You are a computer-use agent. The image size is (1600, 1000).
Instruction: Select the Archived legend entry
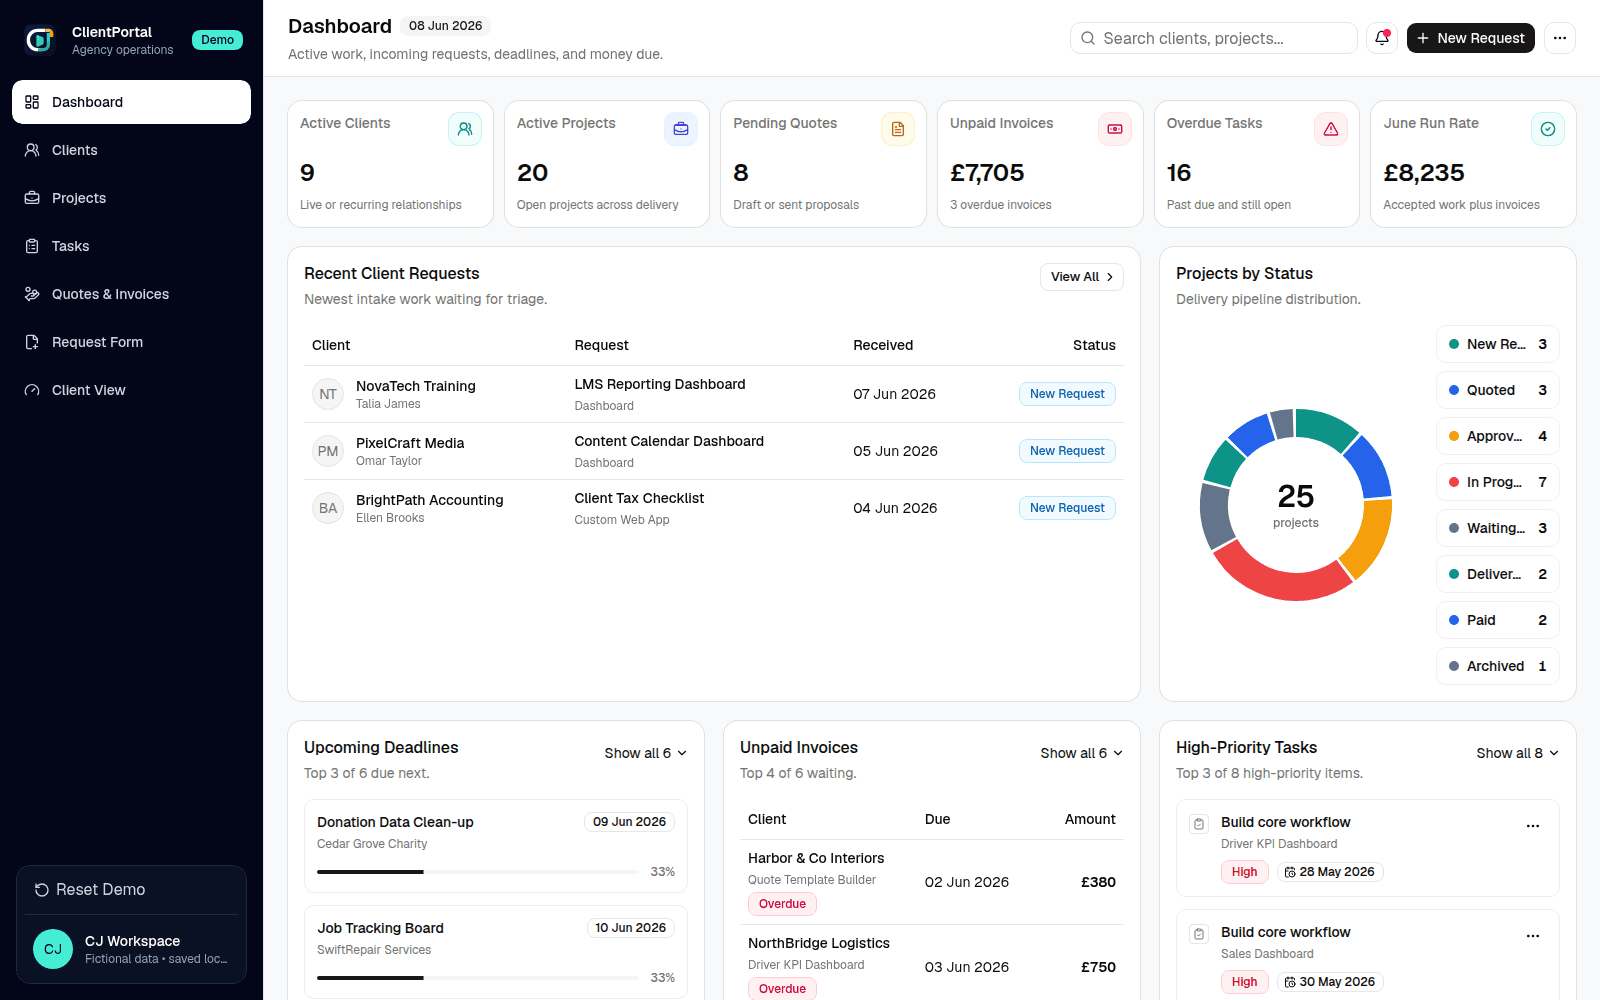1498,666
